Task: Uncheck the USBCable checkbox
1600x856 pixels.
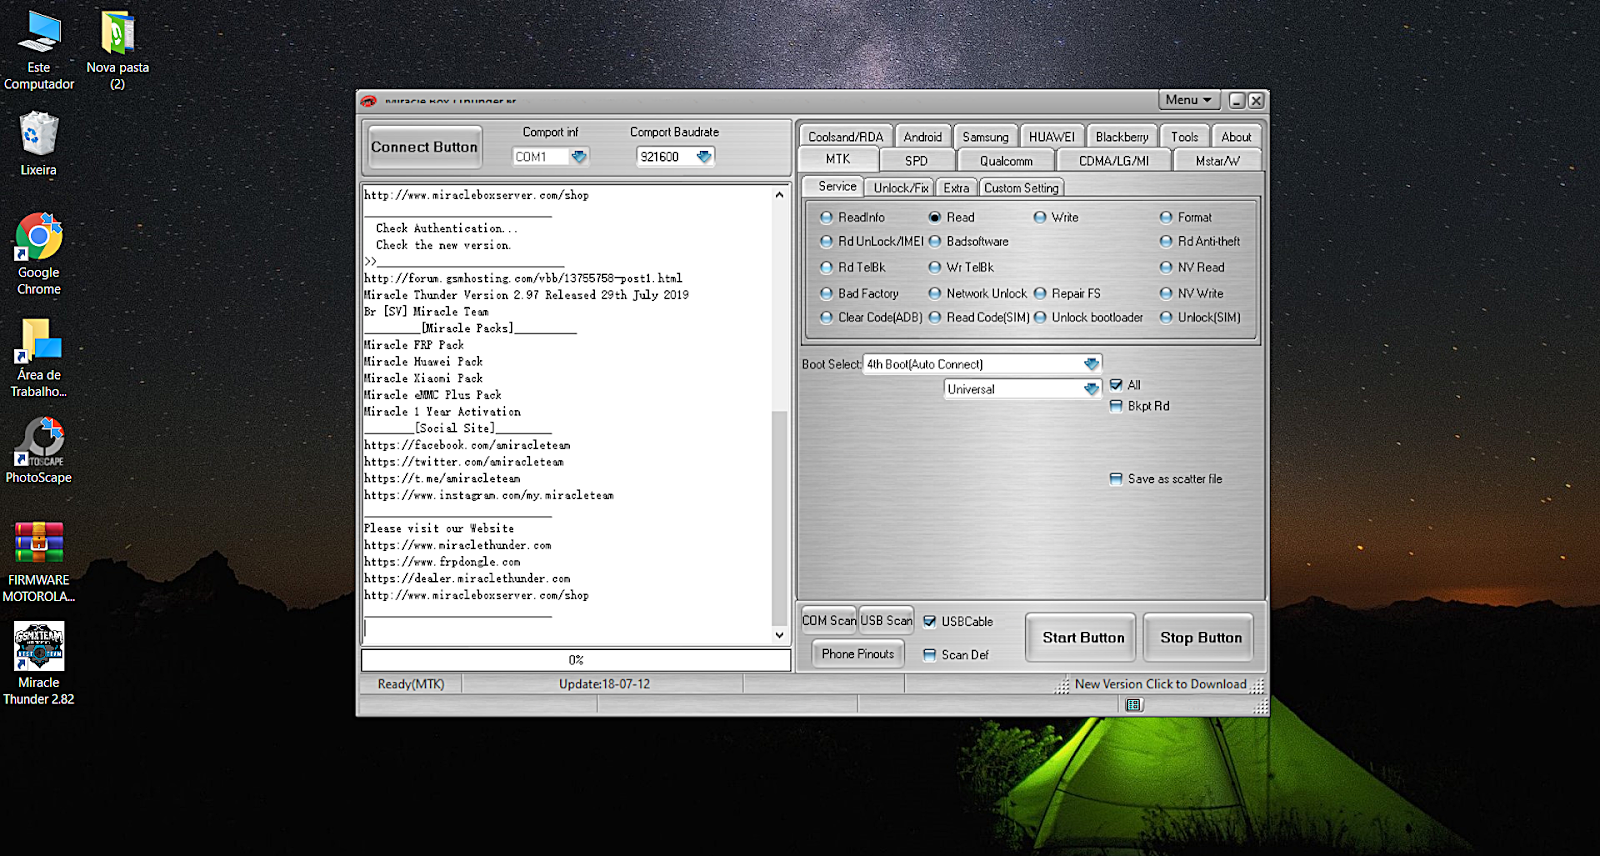Action: pyautogui.click(x=930, y=621)
